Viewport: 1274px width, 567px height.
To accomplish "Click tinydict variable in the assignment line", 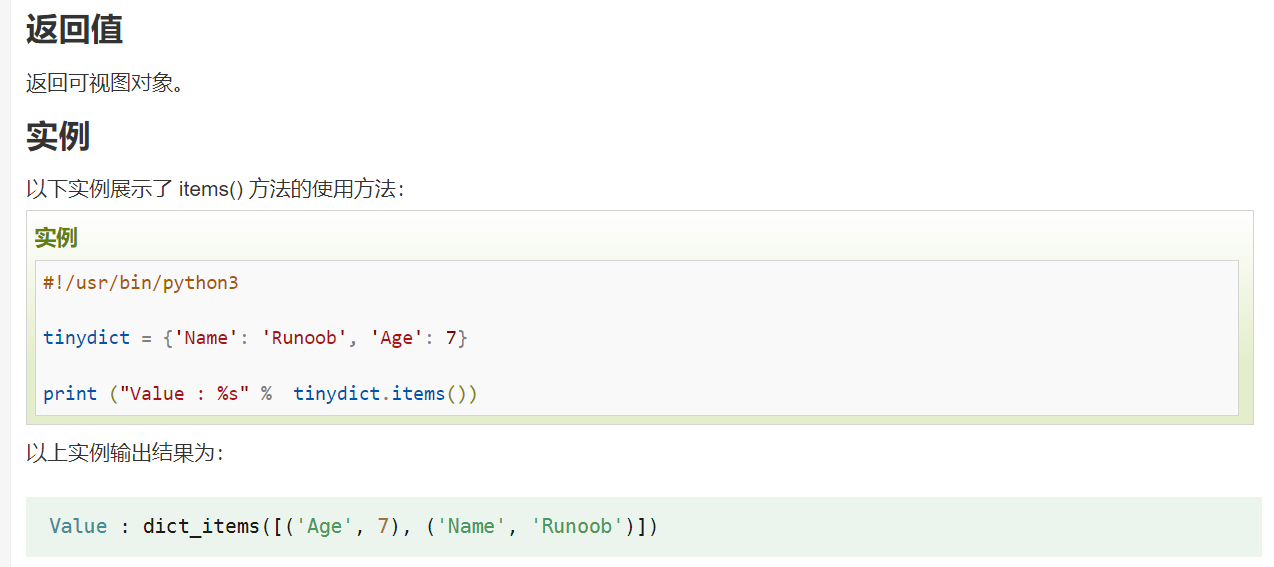I will tap(86, 338).
